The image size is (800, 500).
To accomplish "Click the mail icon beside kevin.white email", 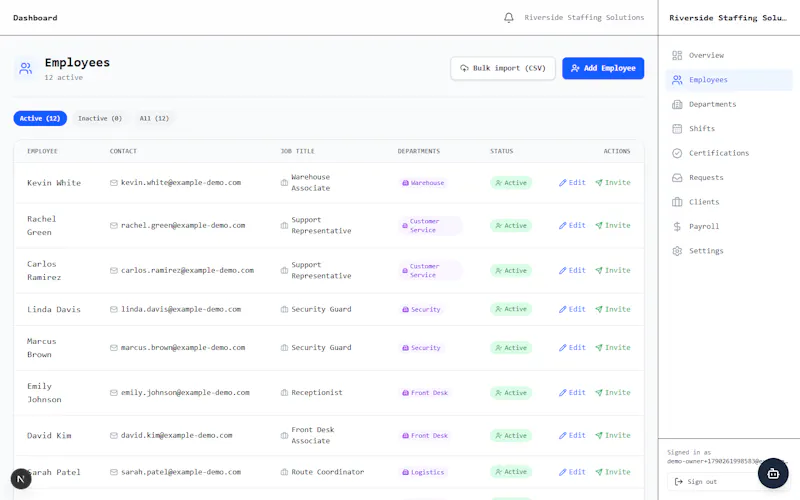I will 114,183.
